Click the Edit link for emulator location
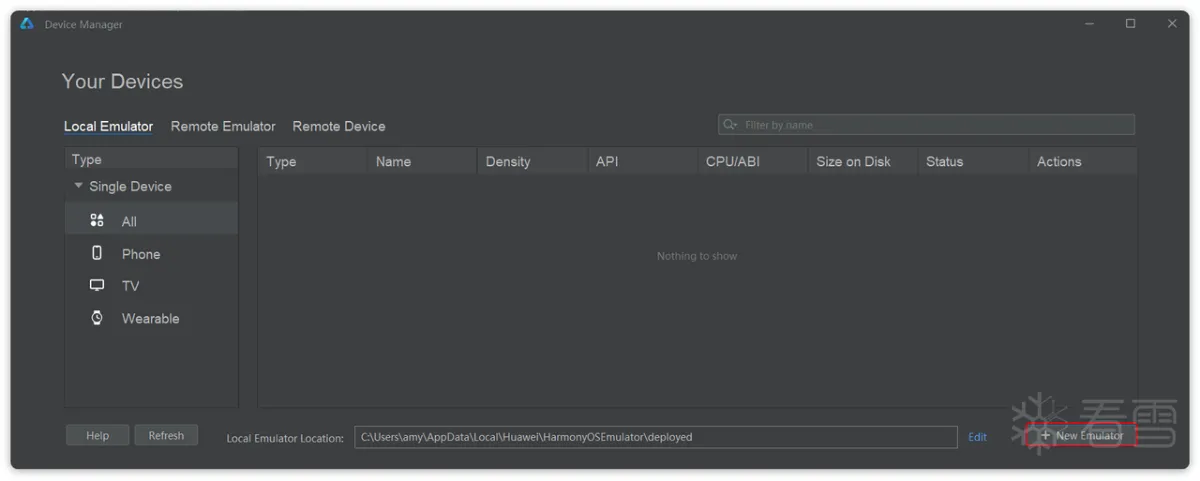Screen dimensions: 1200x481 977,437
